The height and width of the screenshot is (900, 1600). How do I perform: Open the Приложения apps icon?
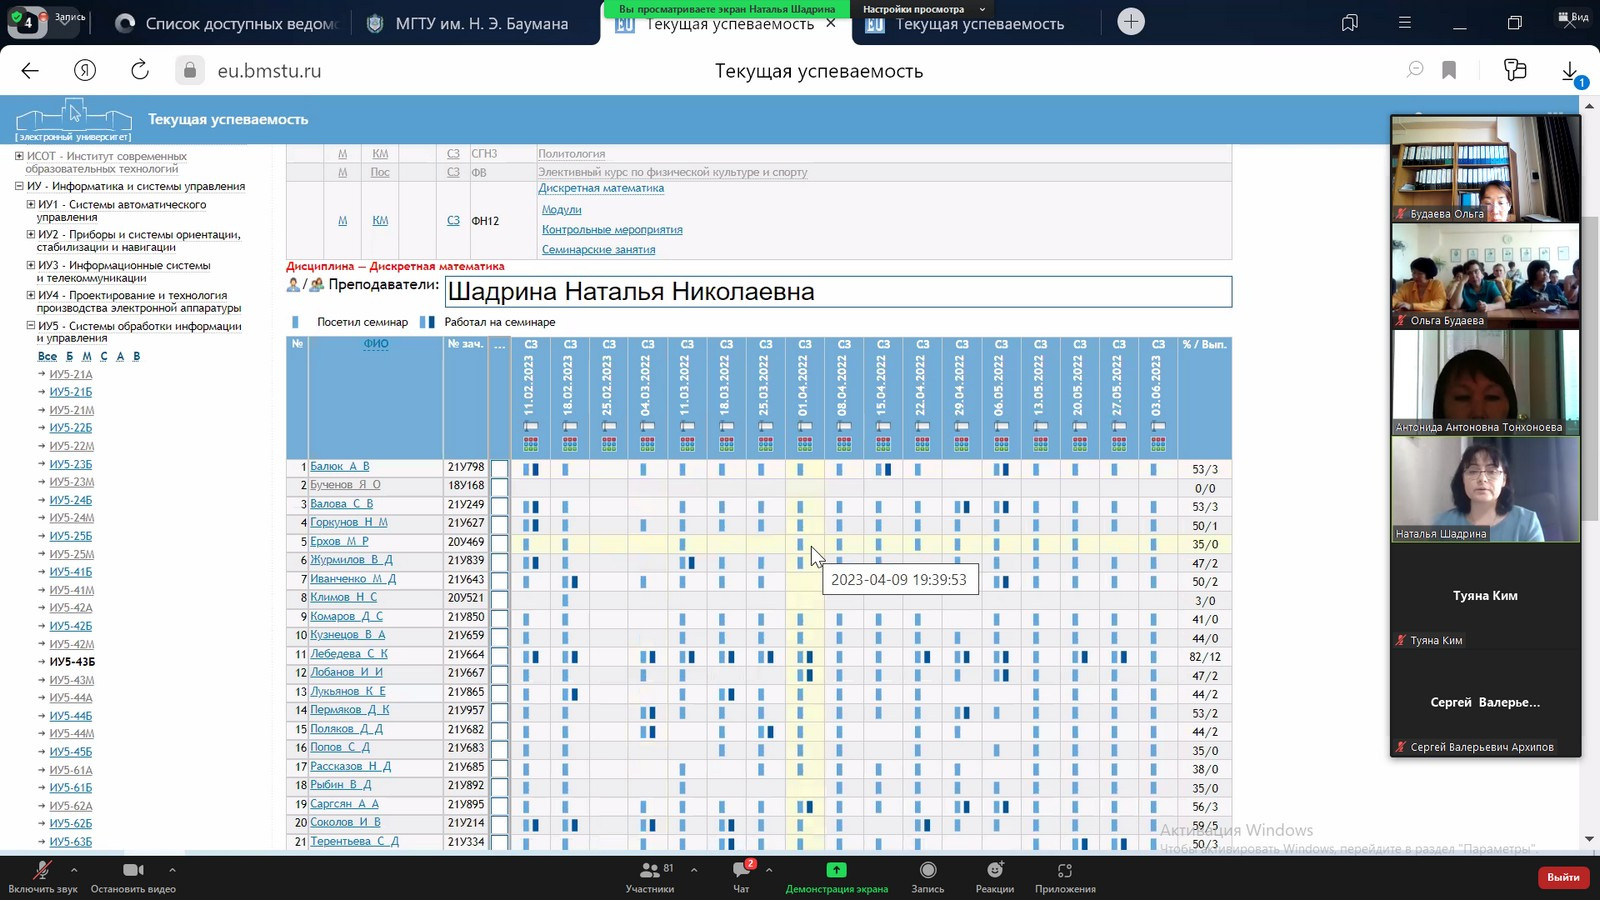[x=1064, y=871]
